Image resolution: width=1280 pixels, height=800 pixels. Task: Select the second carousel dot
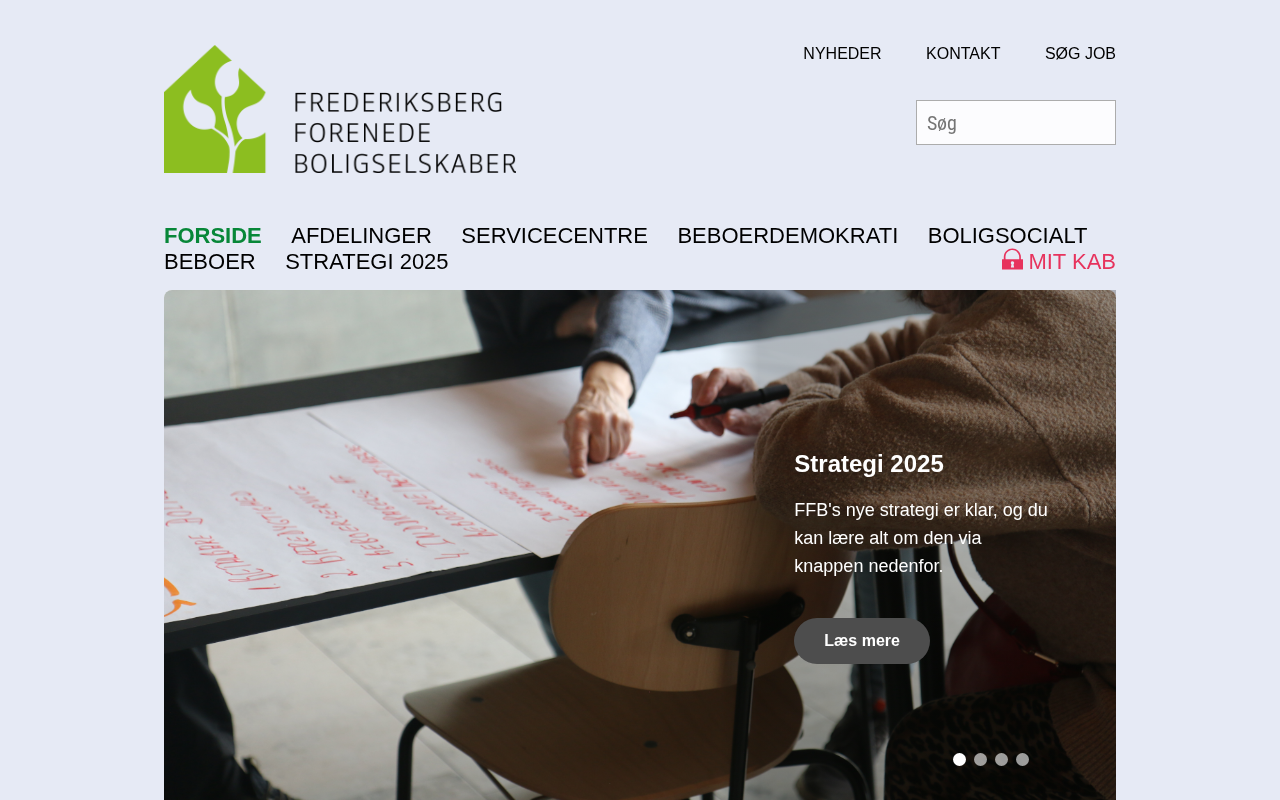click(x=980, y=760)
